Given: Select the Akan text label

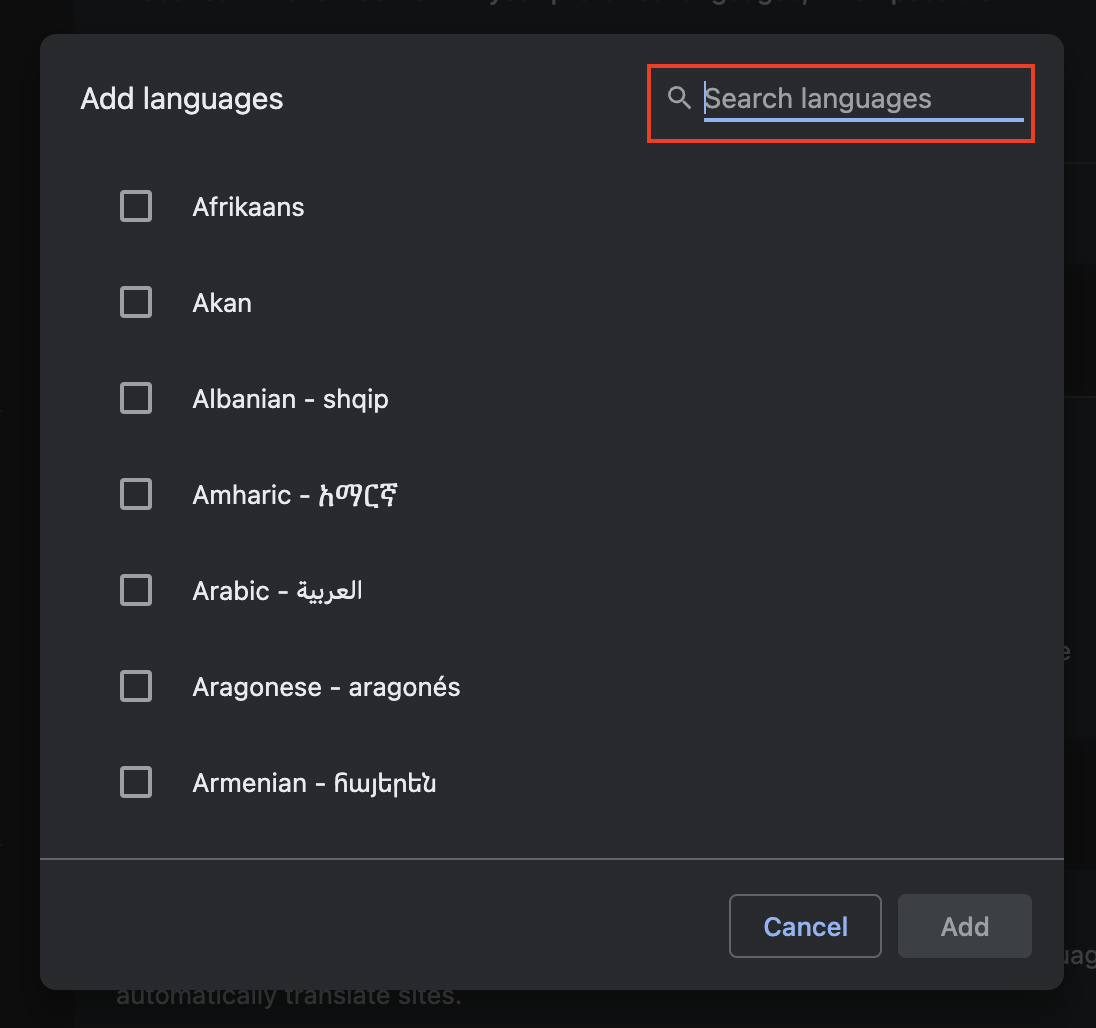Looking at the screenshot, I should tap(222, 303).
